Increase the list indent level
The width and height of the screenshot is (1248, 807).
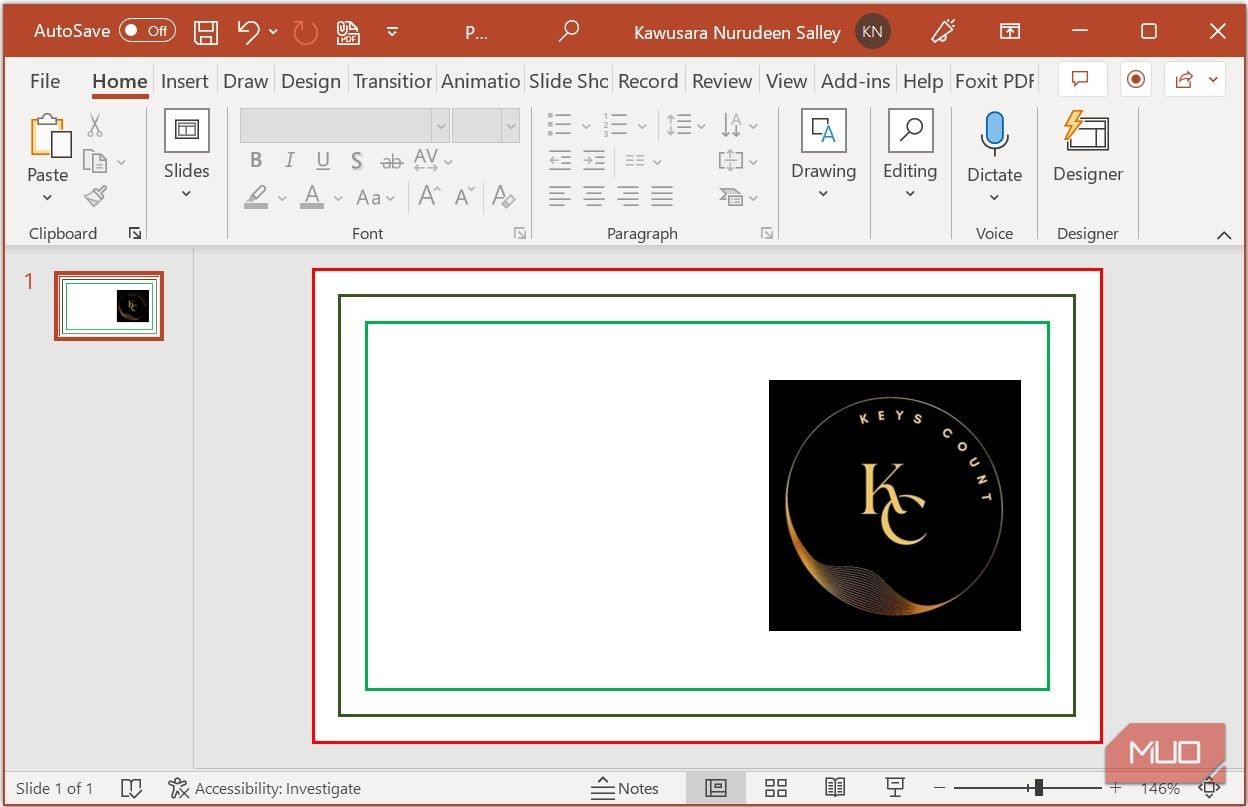594,161
